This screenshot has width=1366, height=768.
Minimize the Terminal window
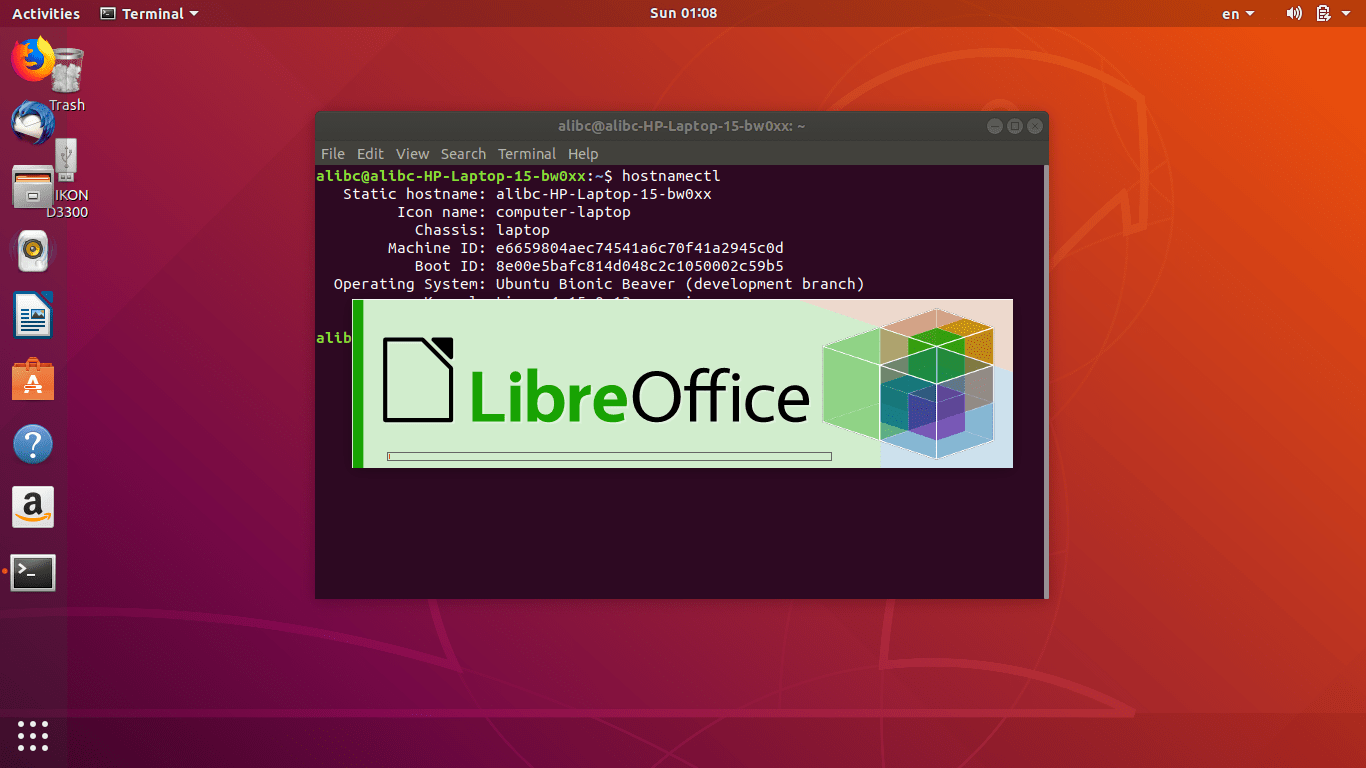pos(994,126)
